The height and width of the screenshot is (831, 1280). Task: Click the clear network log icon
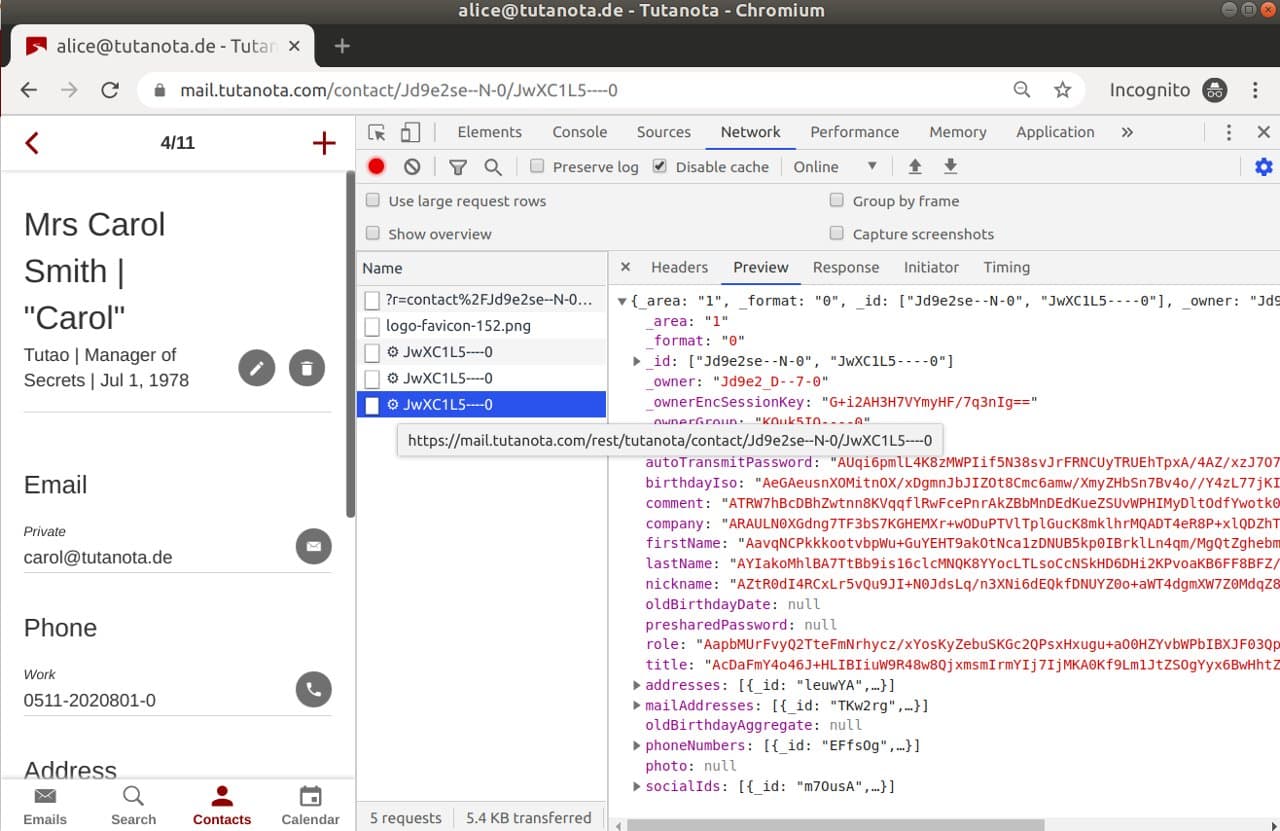tap(412, 167)
